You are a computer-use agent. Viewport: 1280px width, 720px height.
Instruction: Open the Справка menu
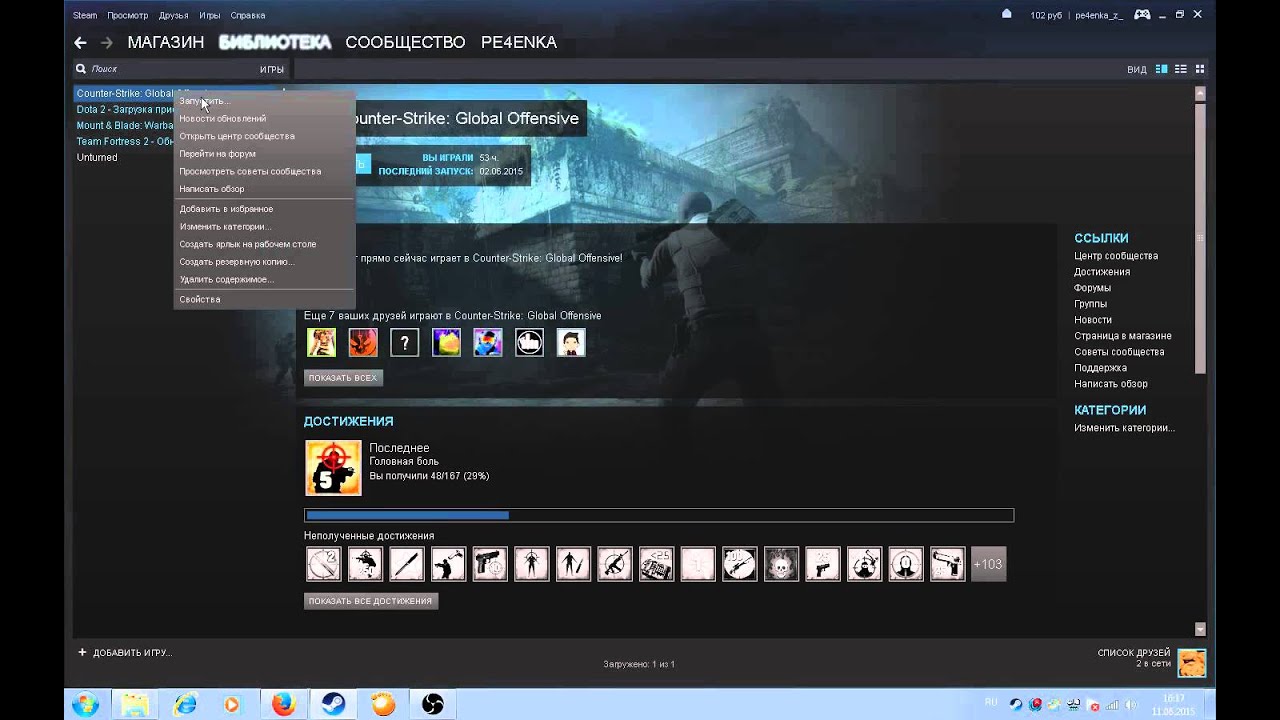point(248,15)
